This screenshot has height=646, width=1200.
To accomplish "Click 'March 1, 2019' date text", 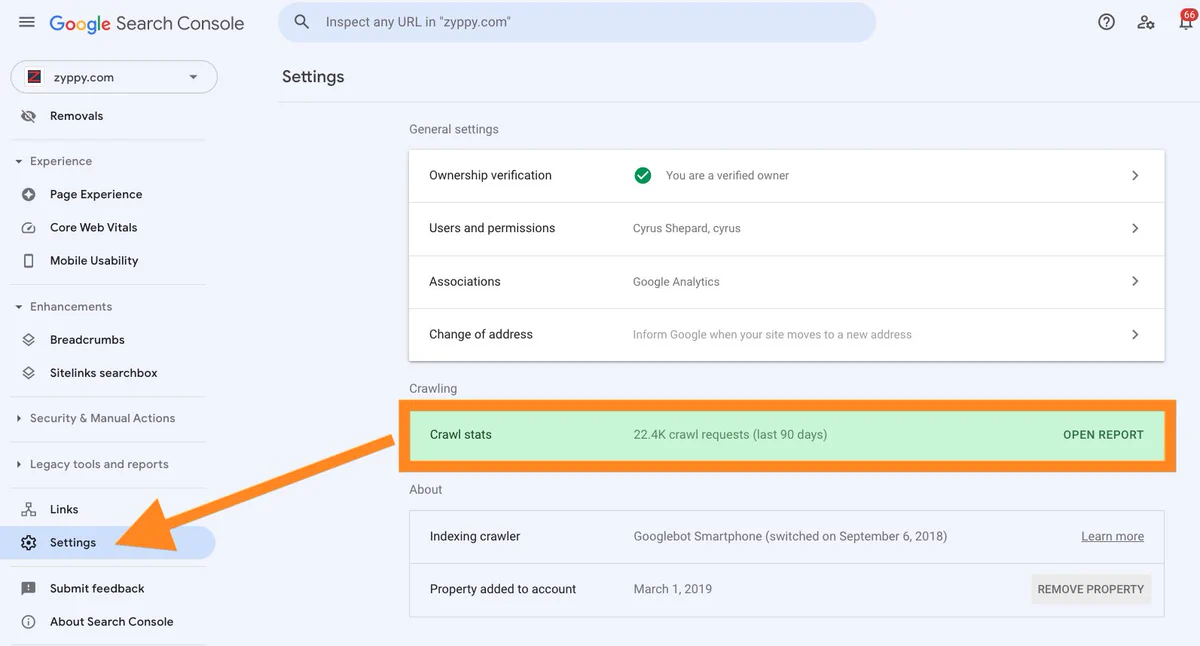I will pyautogui.click(x=673, y=589).
